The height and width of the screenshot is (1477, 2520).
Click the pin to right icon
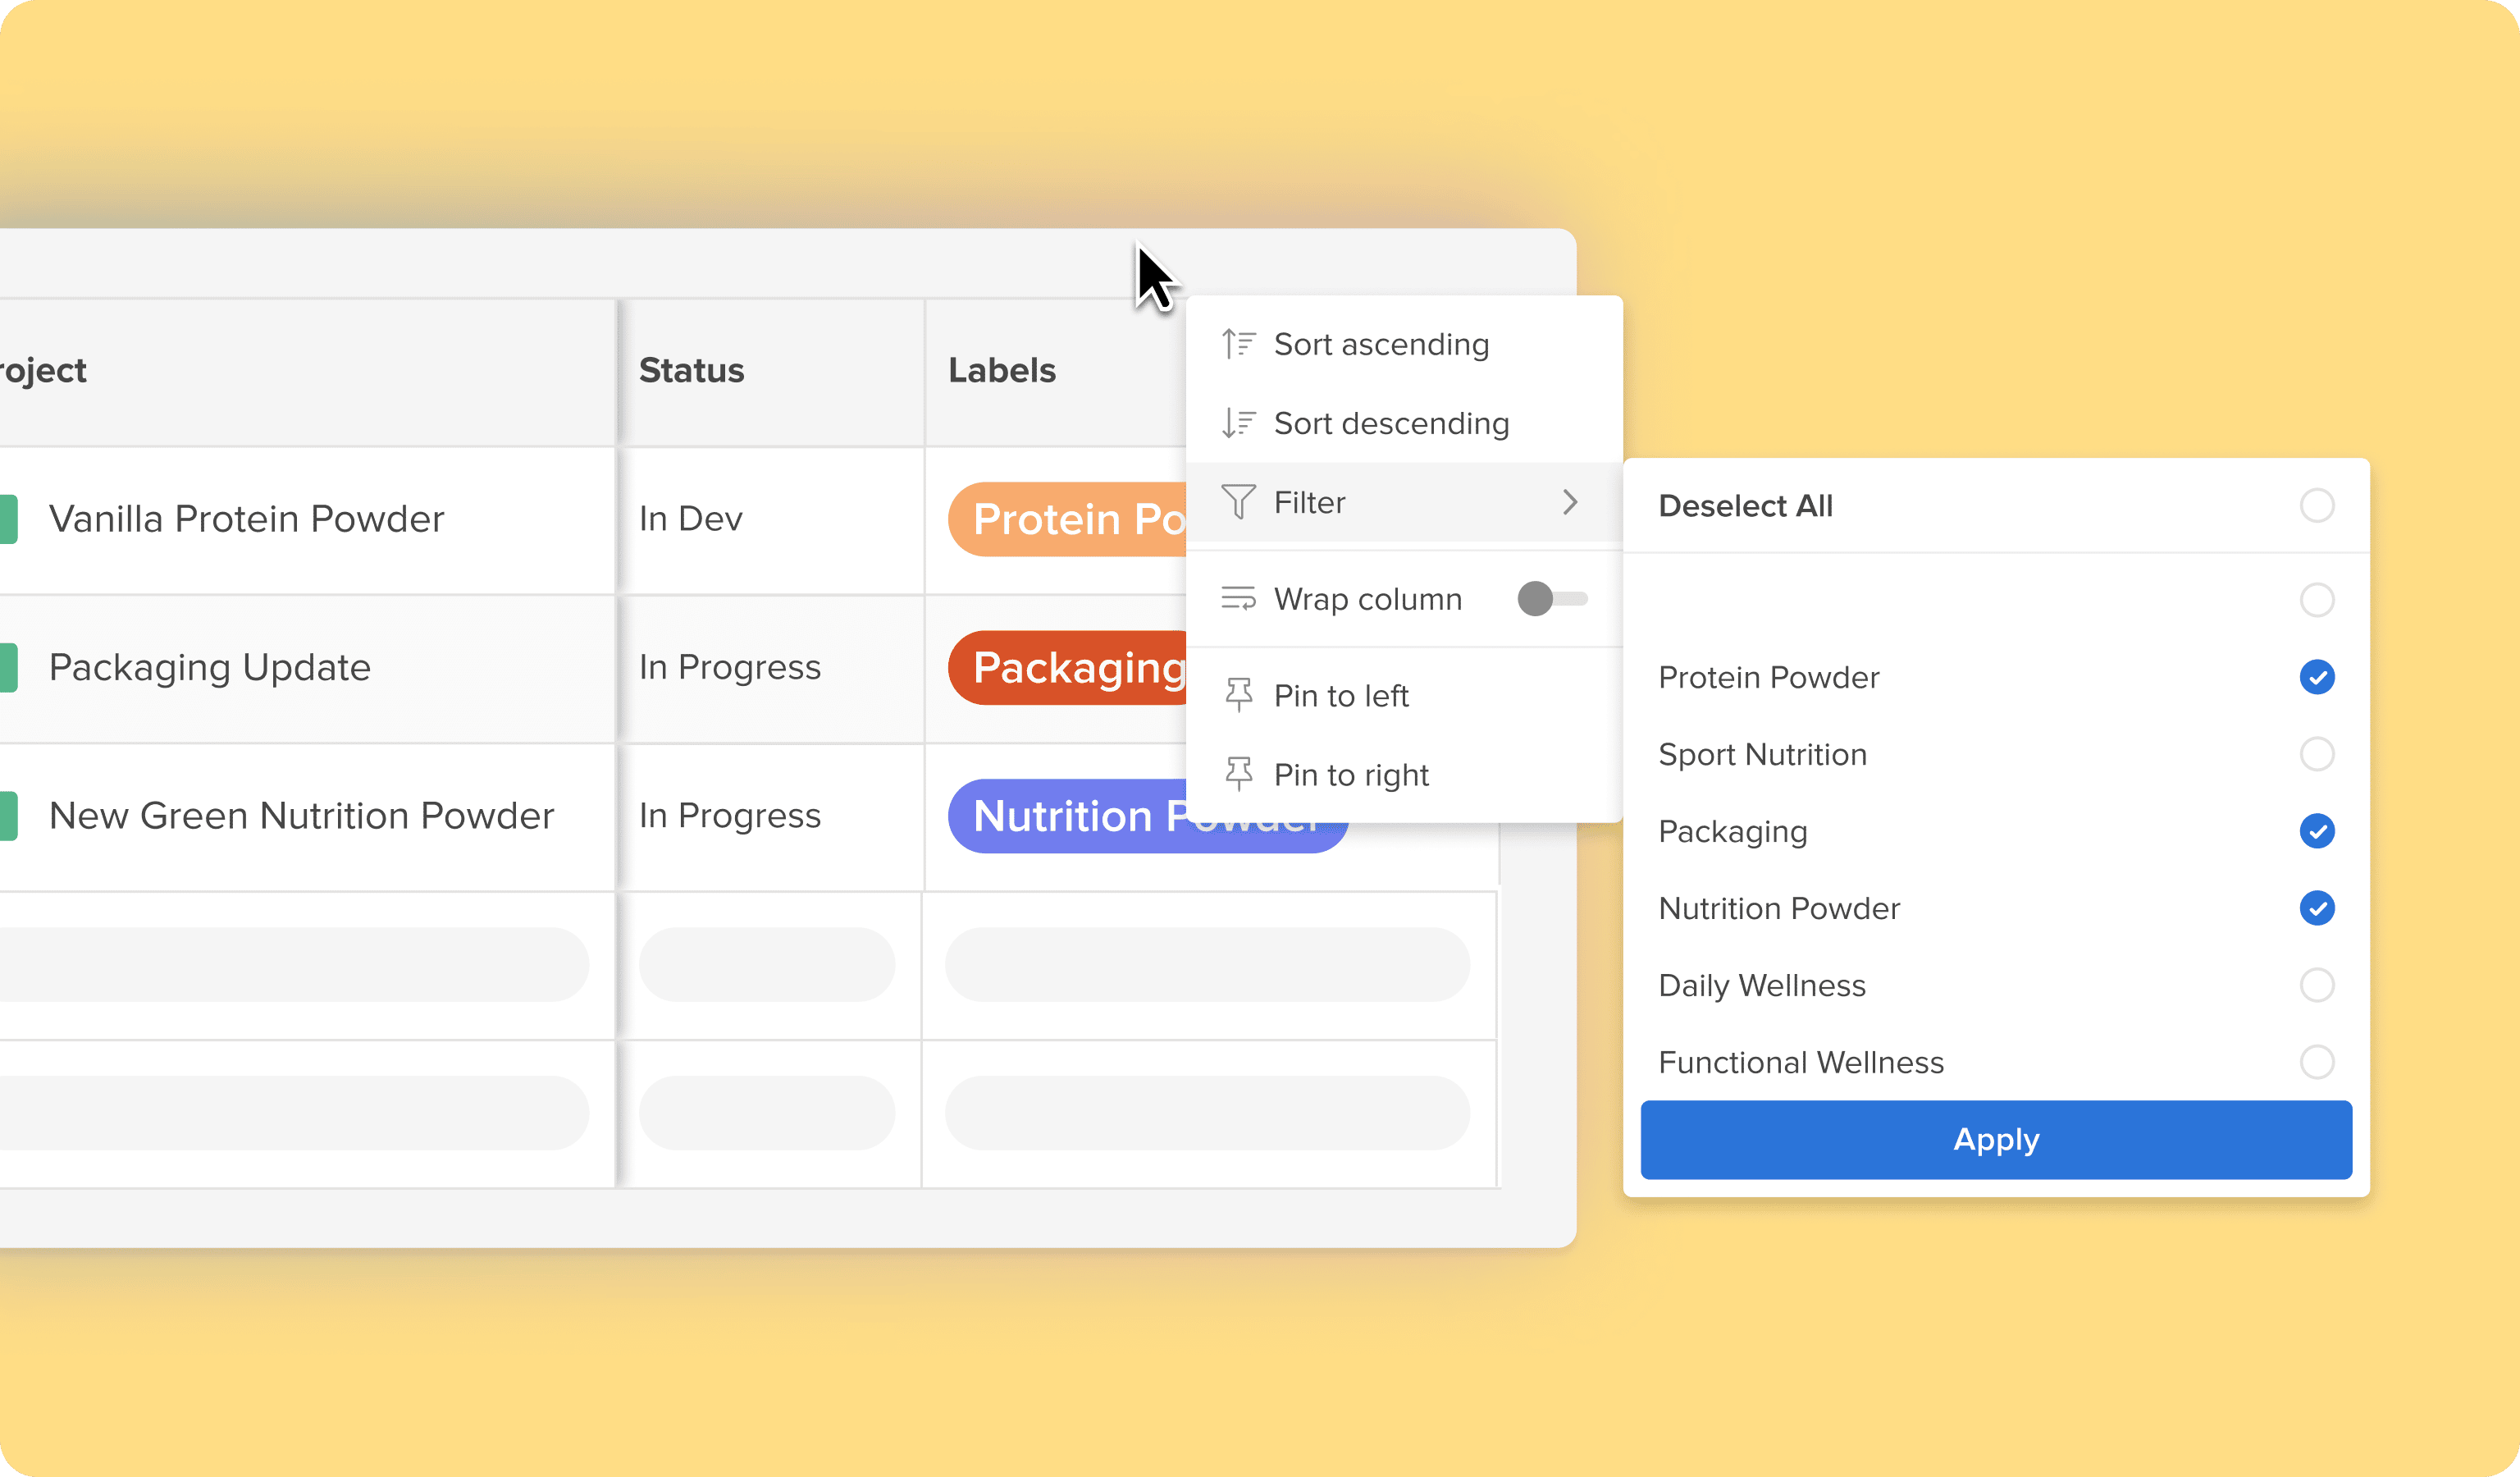point(1239,774)
